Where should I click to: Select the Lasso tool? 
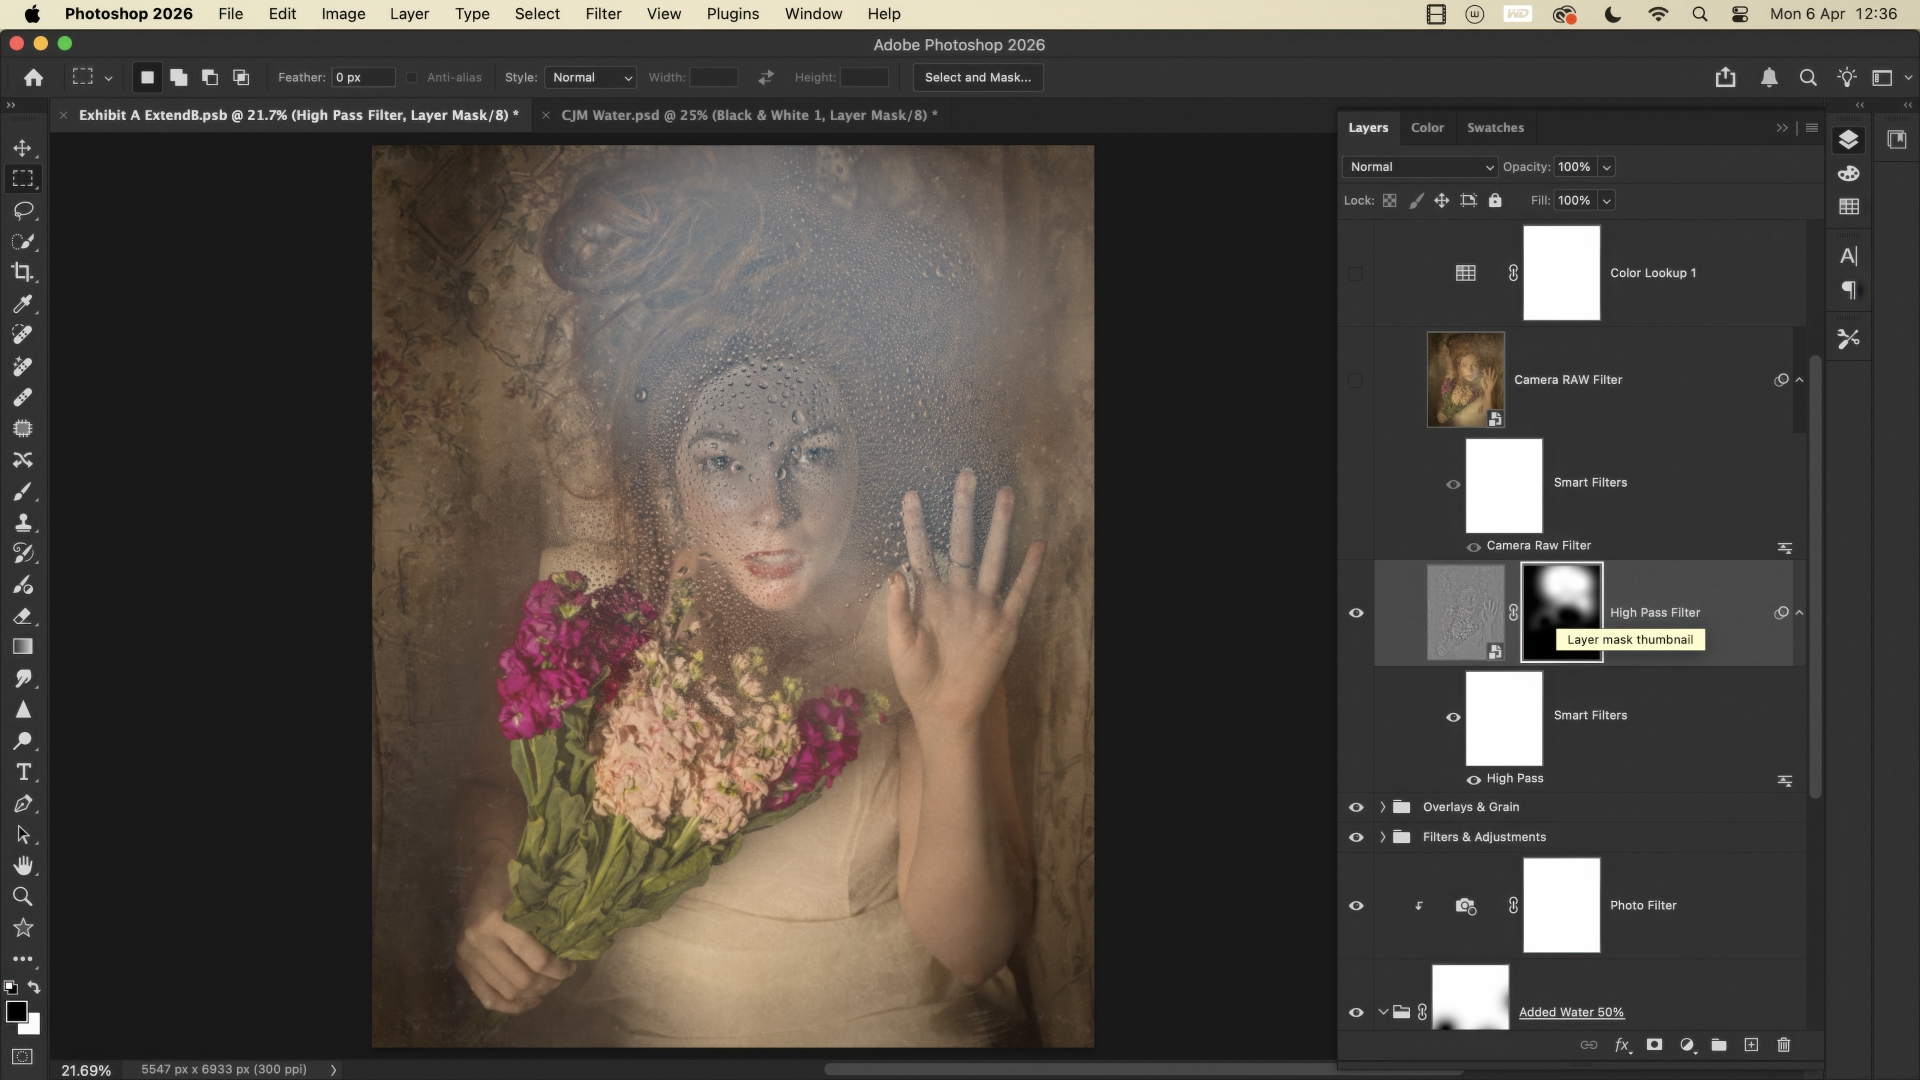(22, 210)
